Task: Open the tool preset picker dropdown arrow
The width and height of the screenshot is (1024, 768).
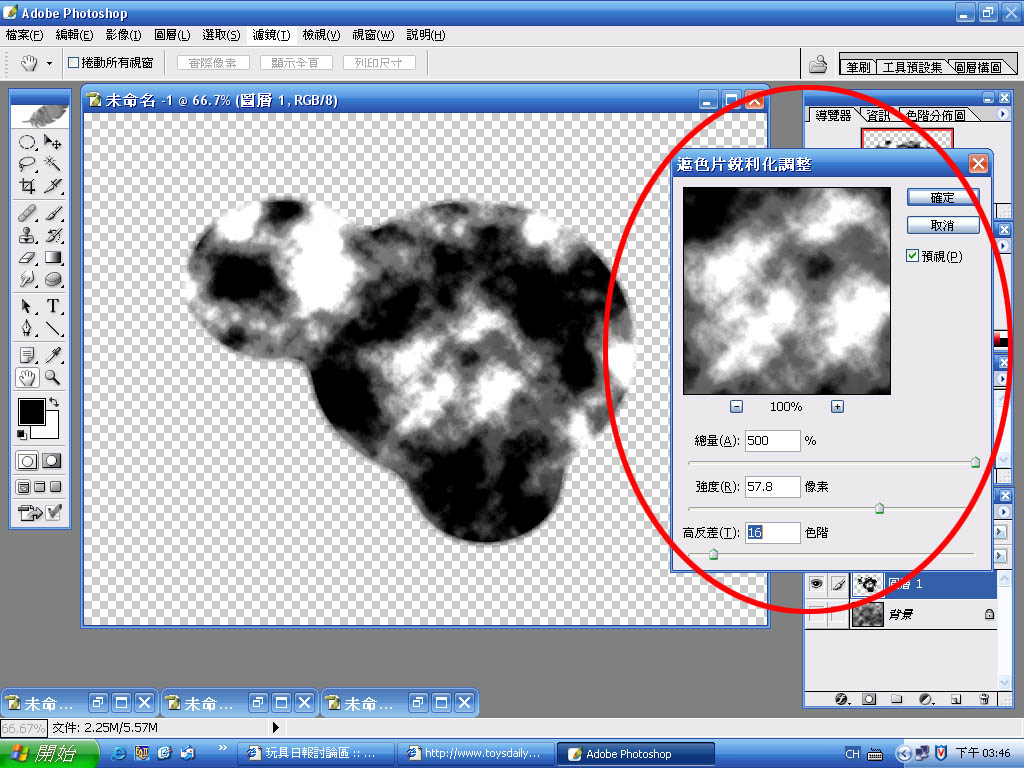Action: 48,63
